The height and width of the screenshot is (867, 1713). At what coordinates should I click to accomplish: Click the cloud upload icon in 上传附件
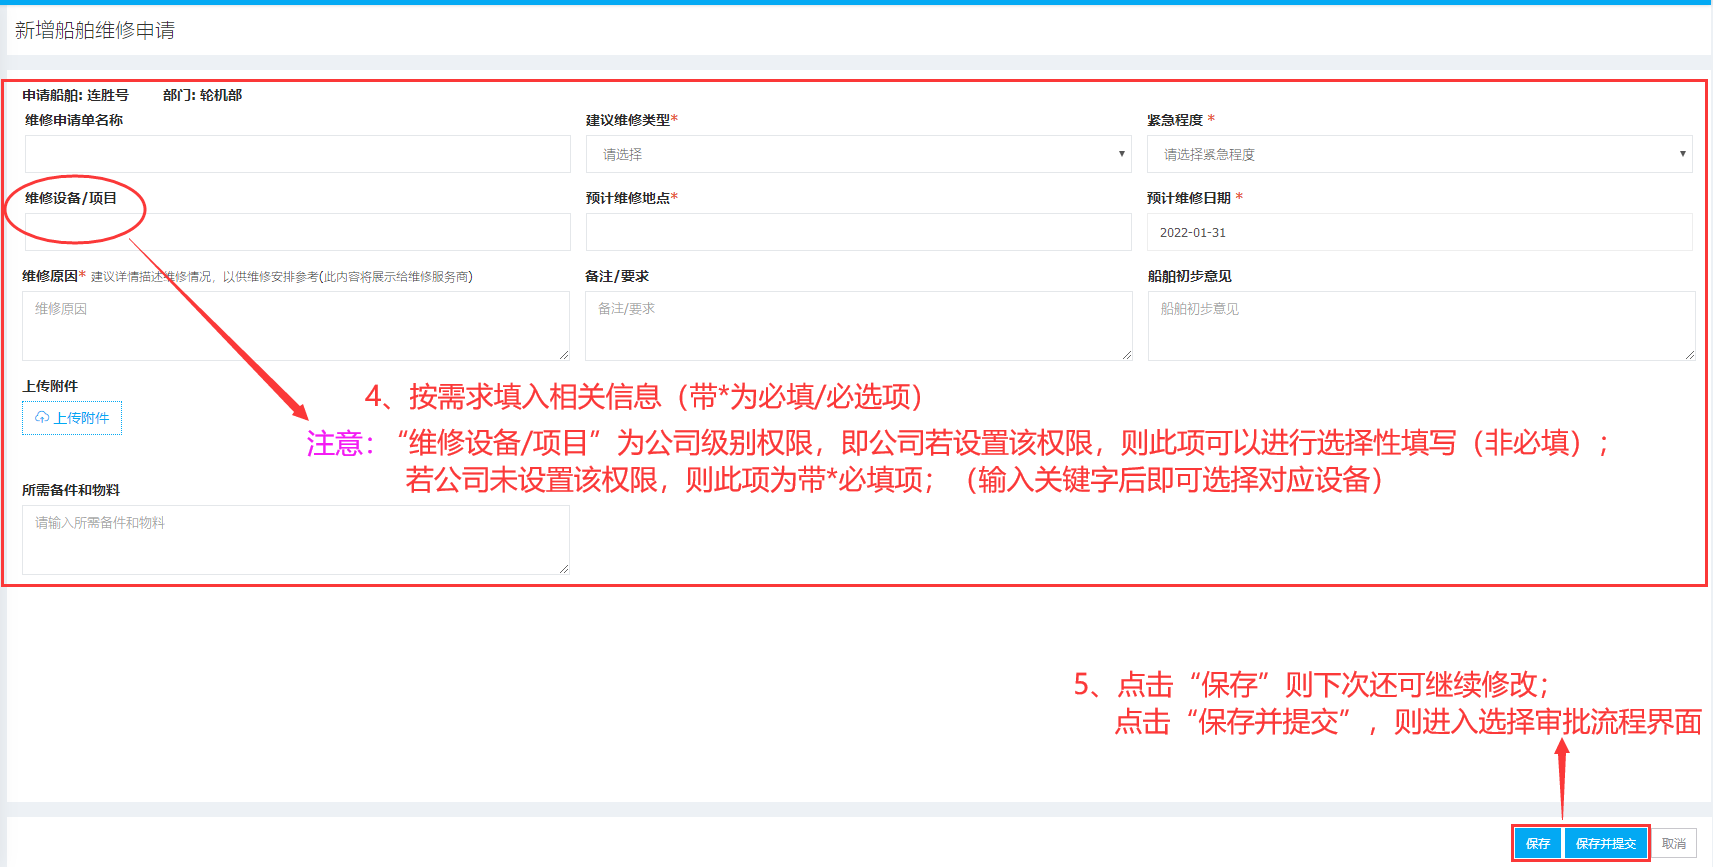[x=42, y=418]
